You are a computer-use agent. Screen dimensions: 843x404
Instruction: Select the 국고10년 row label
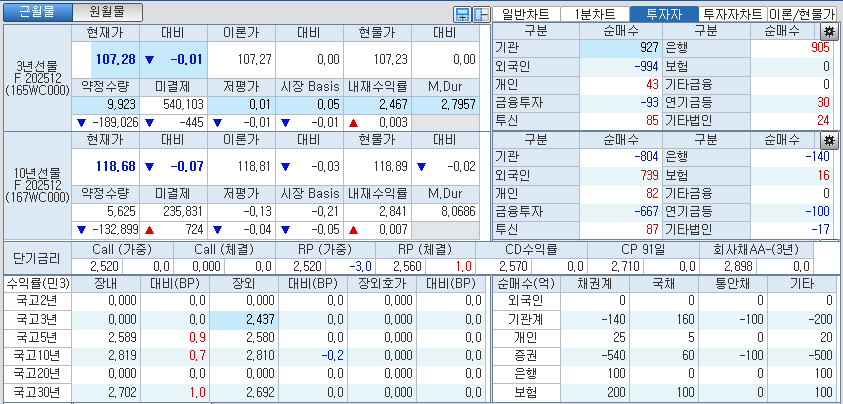click(37, 355)
